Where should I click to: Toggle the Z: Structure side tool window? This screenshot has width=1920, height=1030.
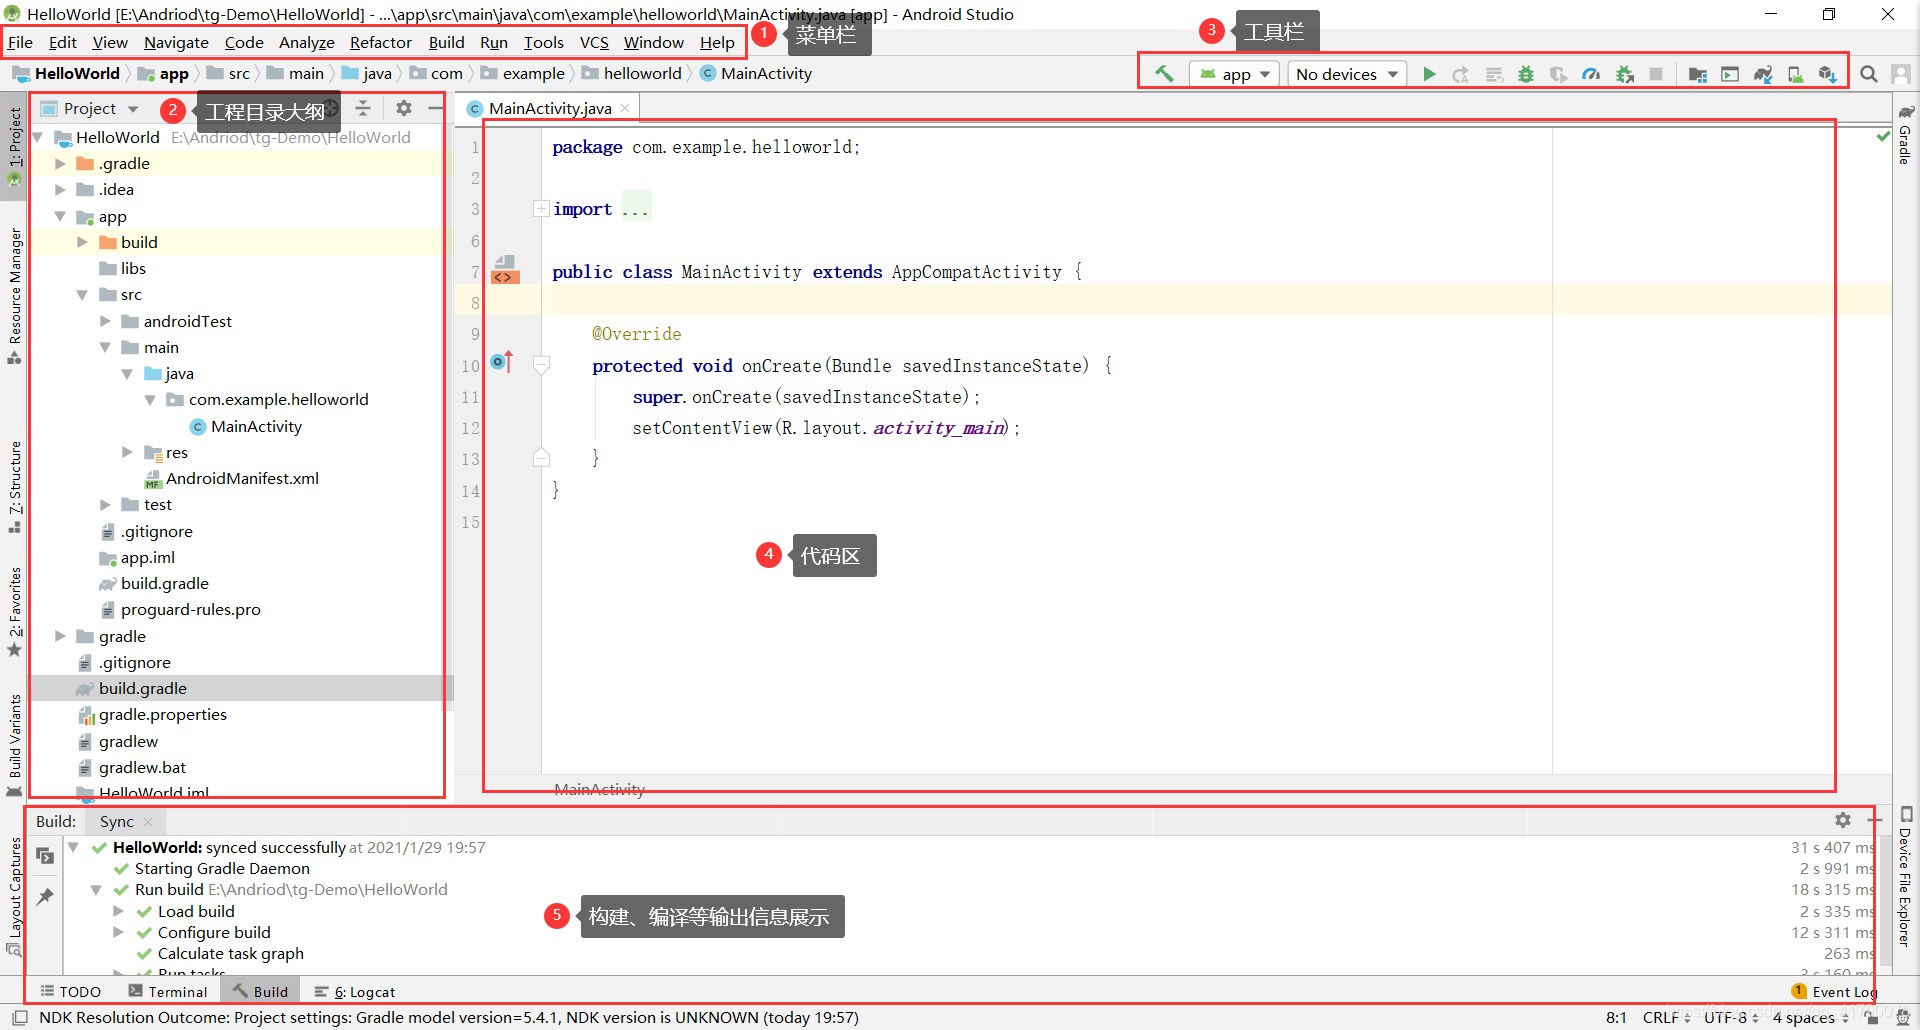14,487
